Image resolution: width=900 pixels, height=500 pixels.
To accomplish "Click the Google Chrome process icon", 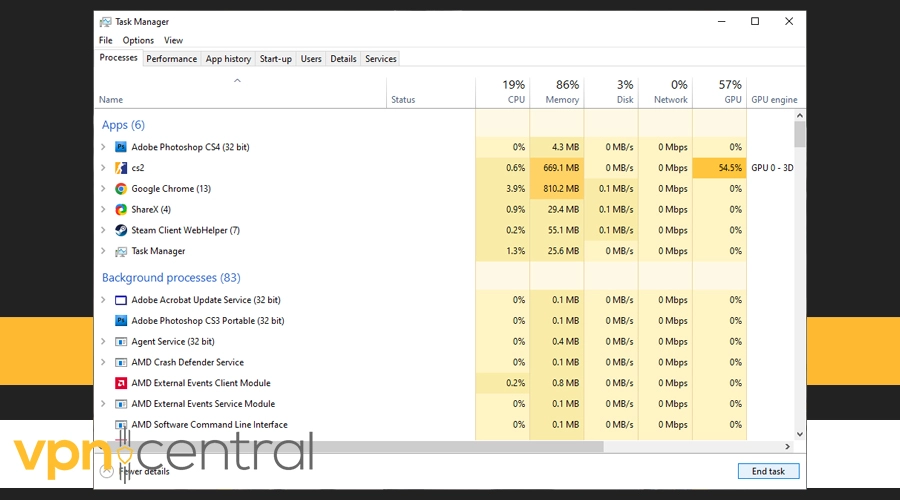I will [x=121, y=188].
